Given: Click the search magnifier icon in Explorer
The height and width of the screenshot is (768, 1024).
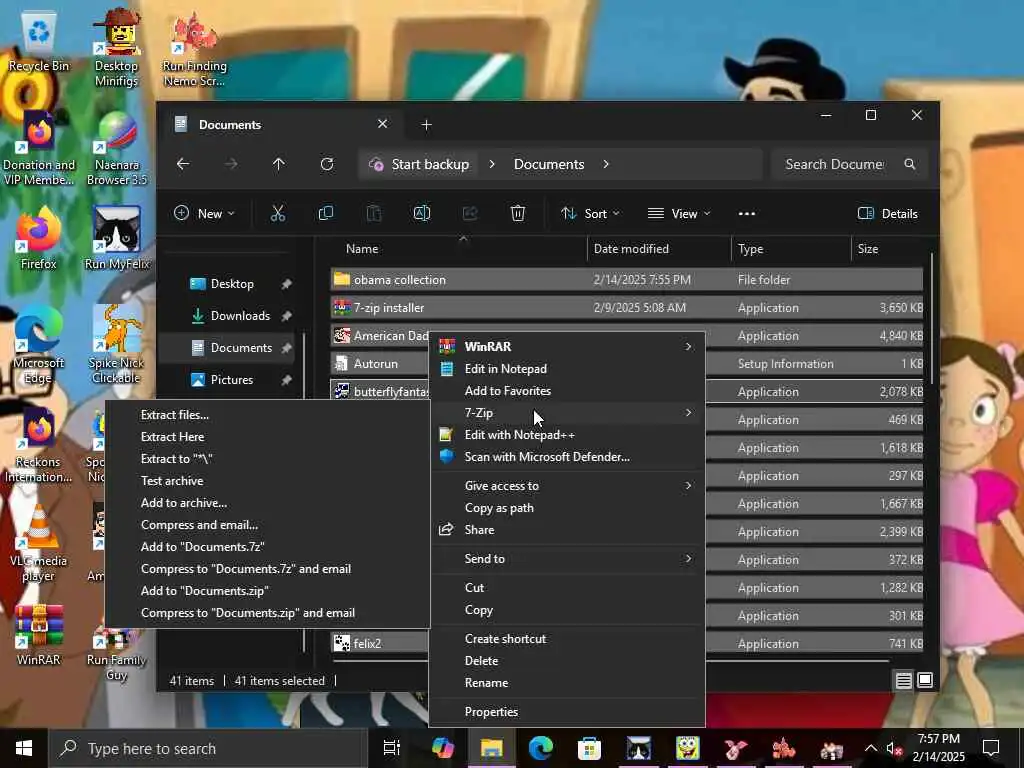Looking at the screenshot, I should tap(910, 164).
